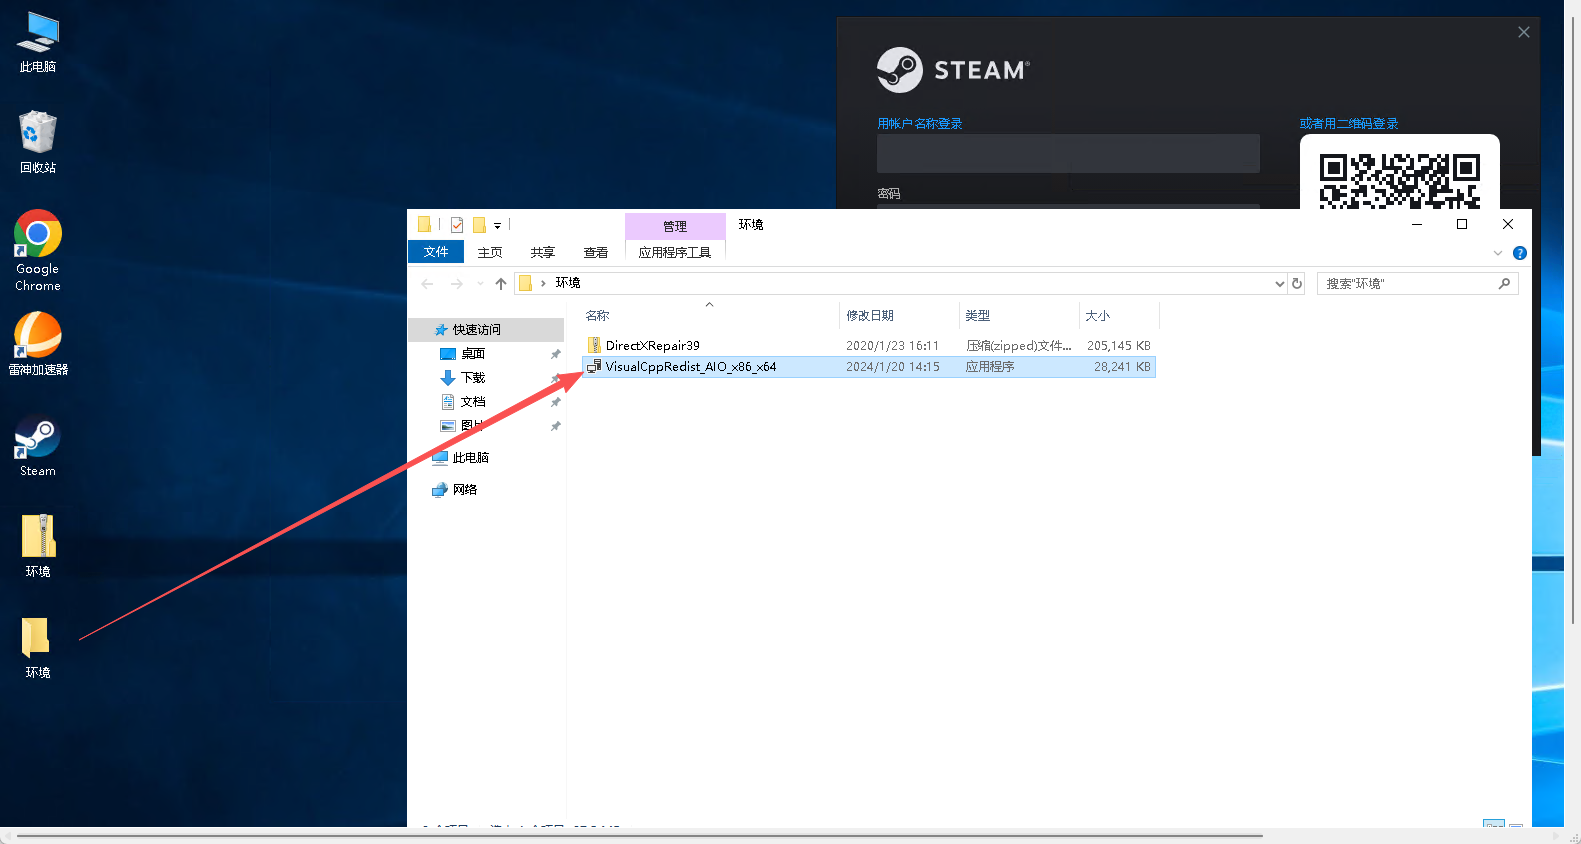Click the Steam account name input field
The width and height of the screenshot is (1581, 844).
tap(1067, 154)
